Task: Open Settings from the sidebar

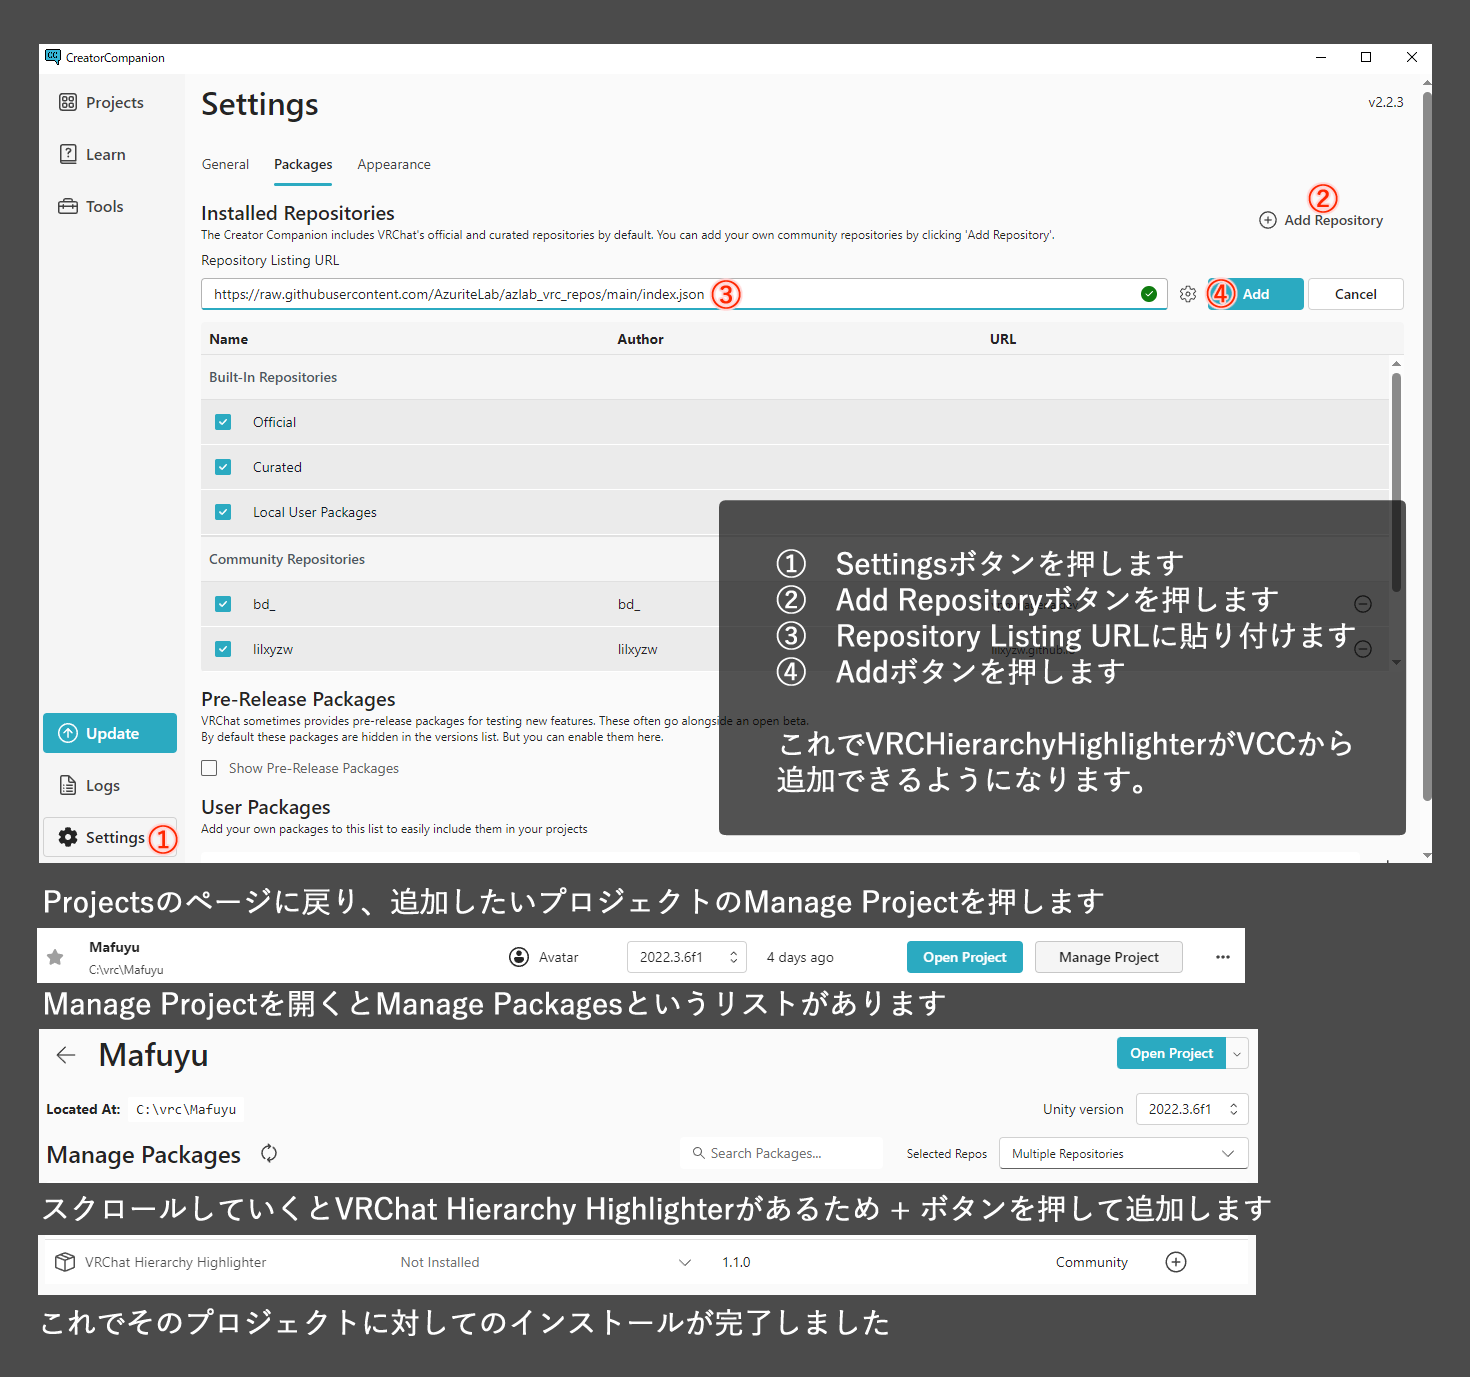Action: pos(110,837)
